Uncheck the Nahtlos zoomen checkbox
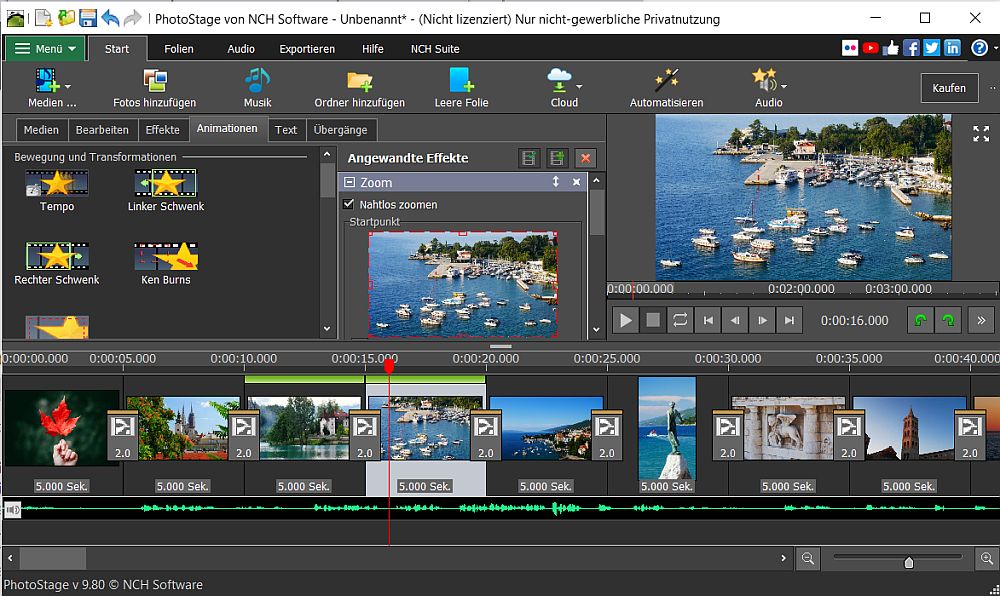 [349, 205]
